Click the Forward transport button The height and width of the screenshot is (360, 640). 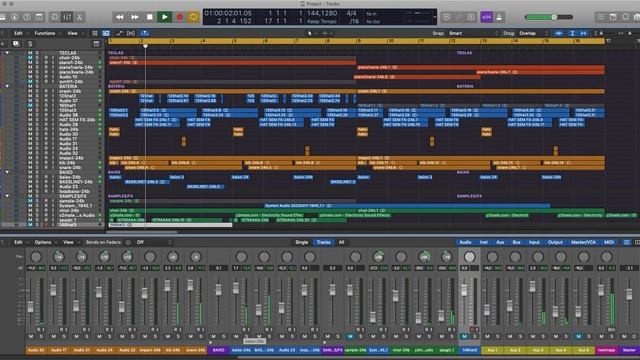click(x=135, y=17)
